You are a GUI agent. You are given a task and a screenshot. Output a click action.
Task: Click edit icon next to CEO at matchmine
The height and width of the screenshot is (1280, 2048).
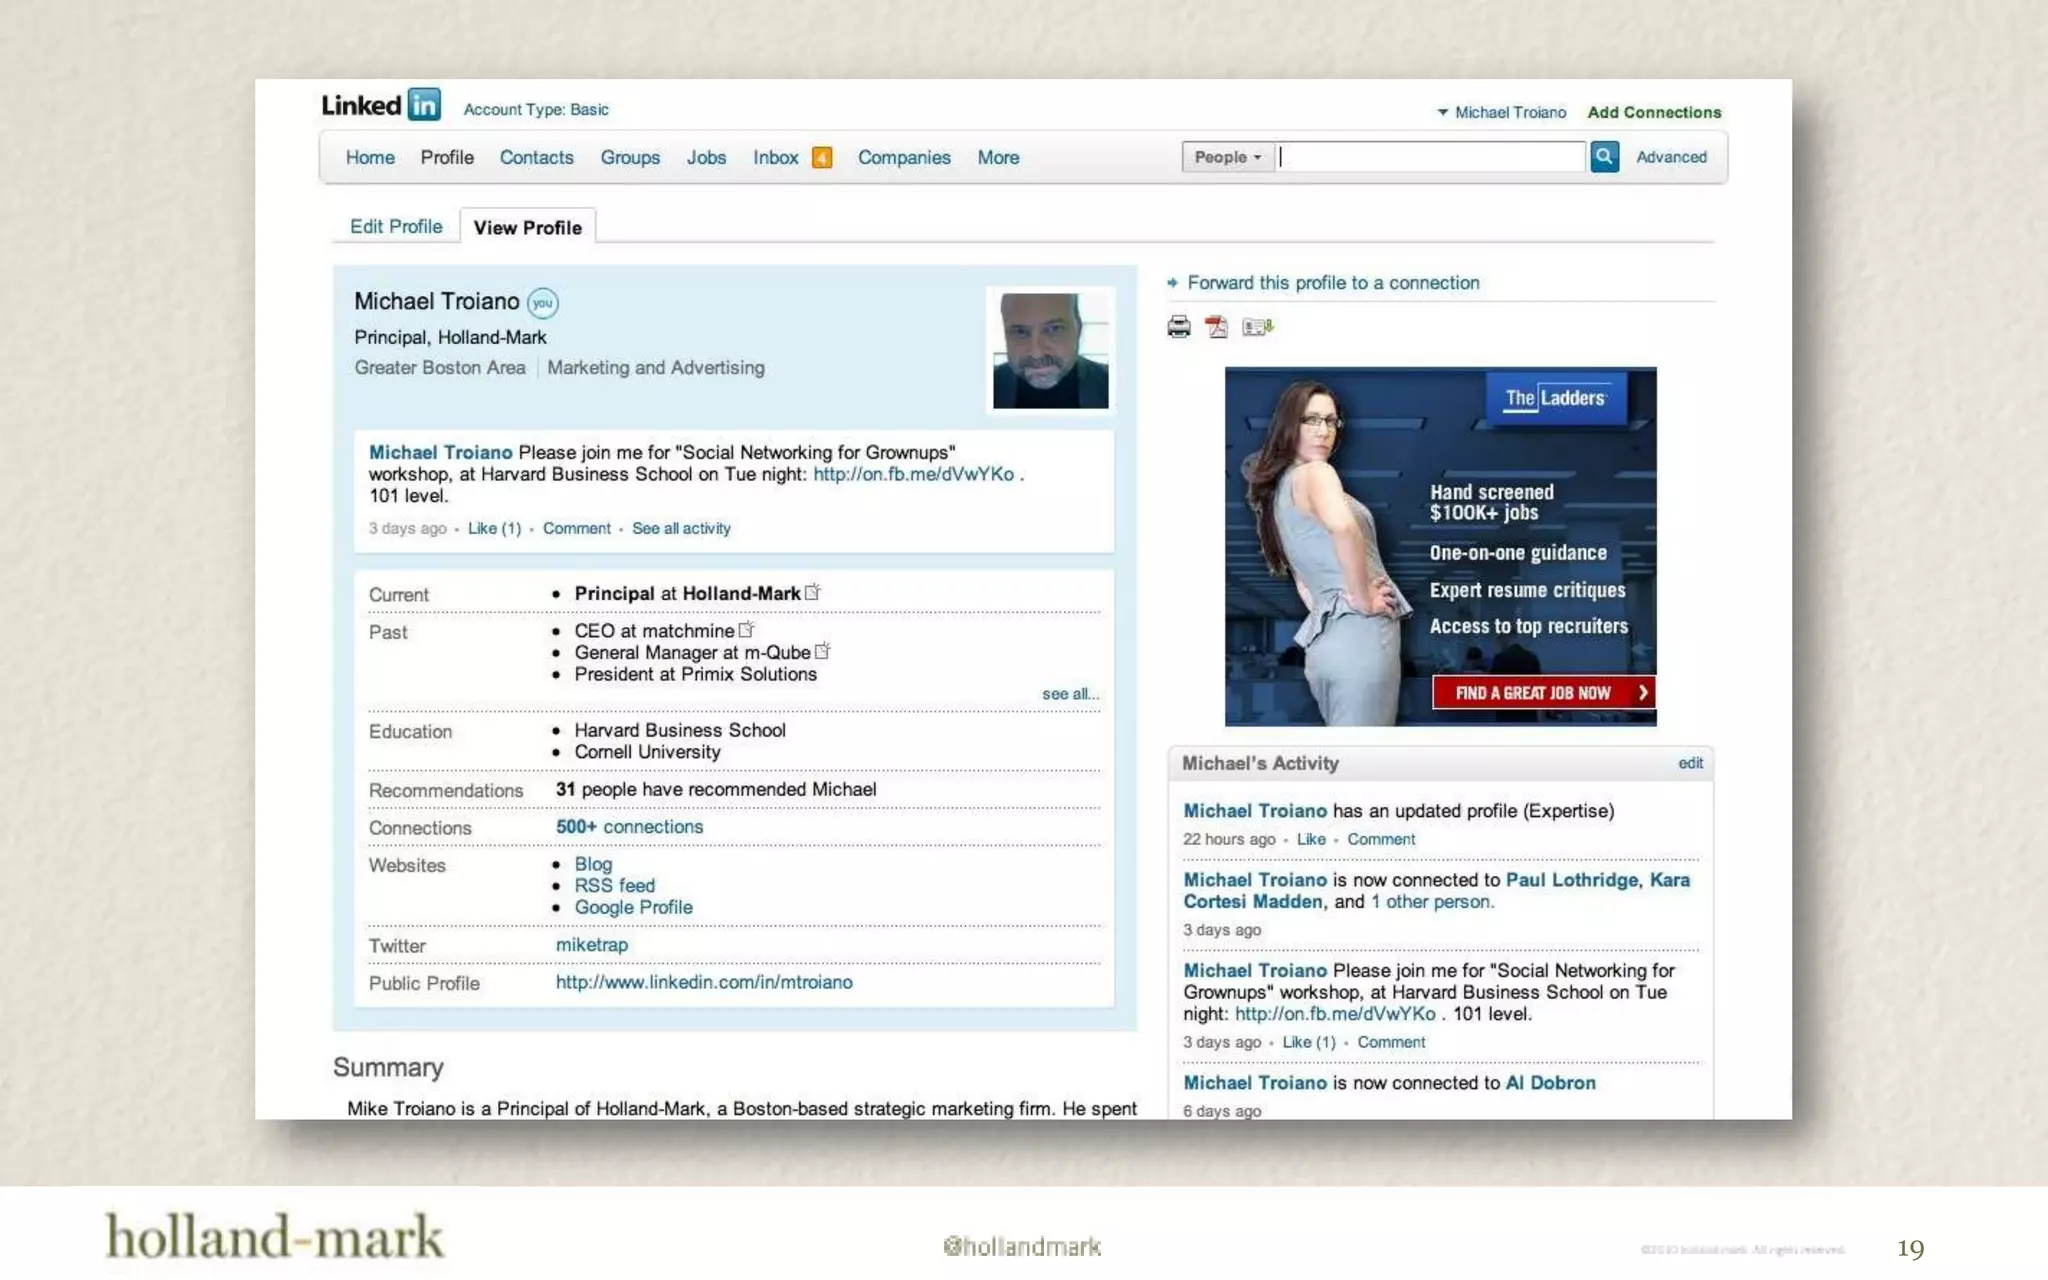(746, 630)
